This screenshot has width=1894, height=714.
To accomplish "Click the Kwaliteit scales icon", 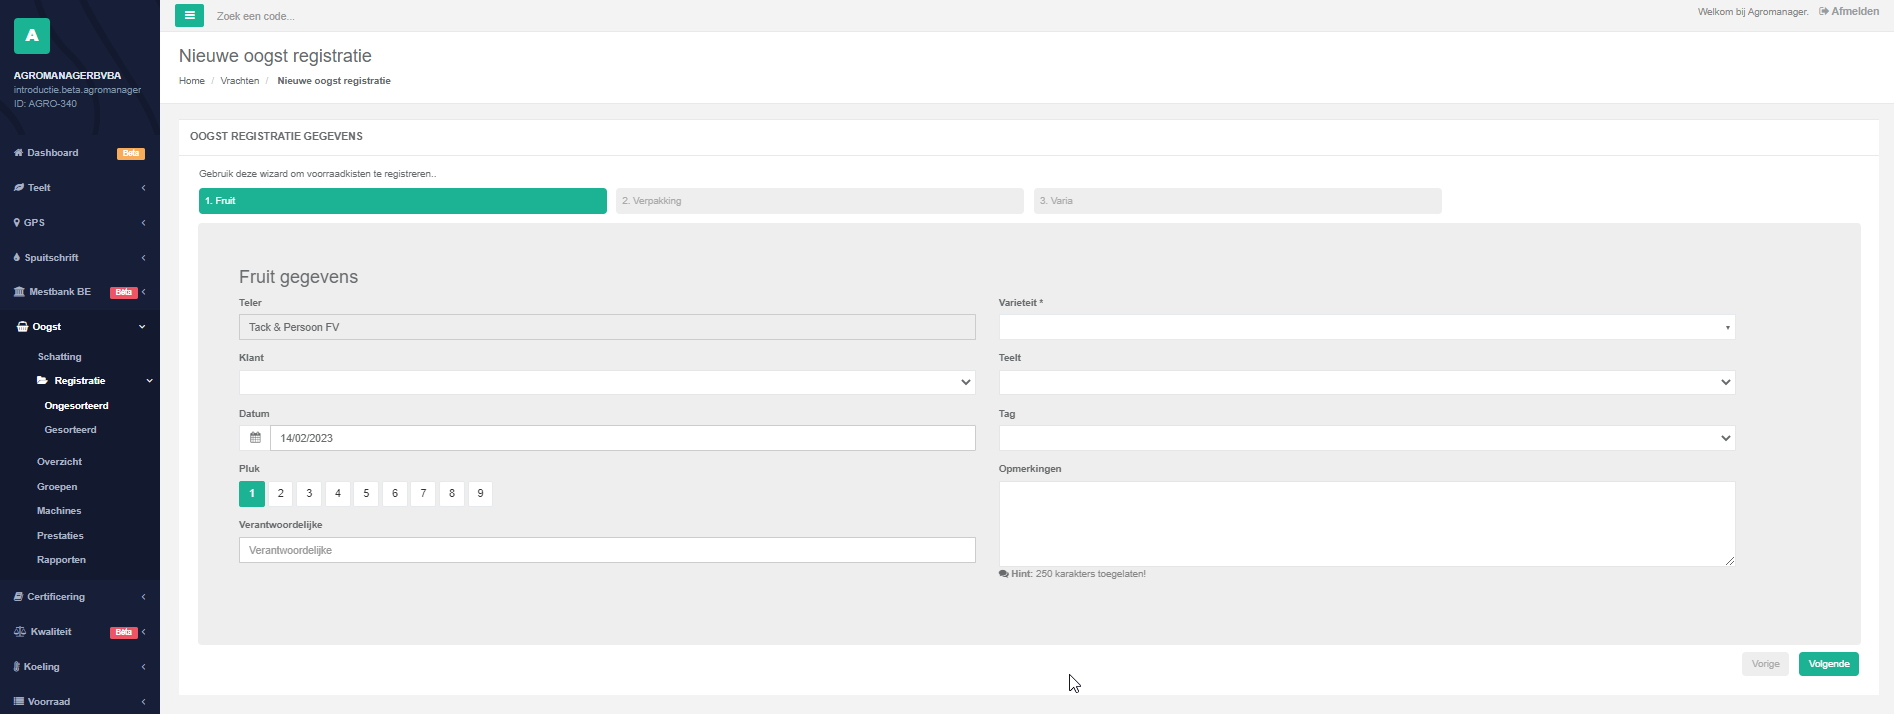I will point(20,632).
